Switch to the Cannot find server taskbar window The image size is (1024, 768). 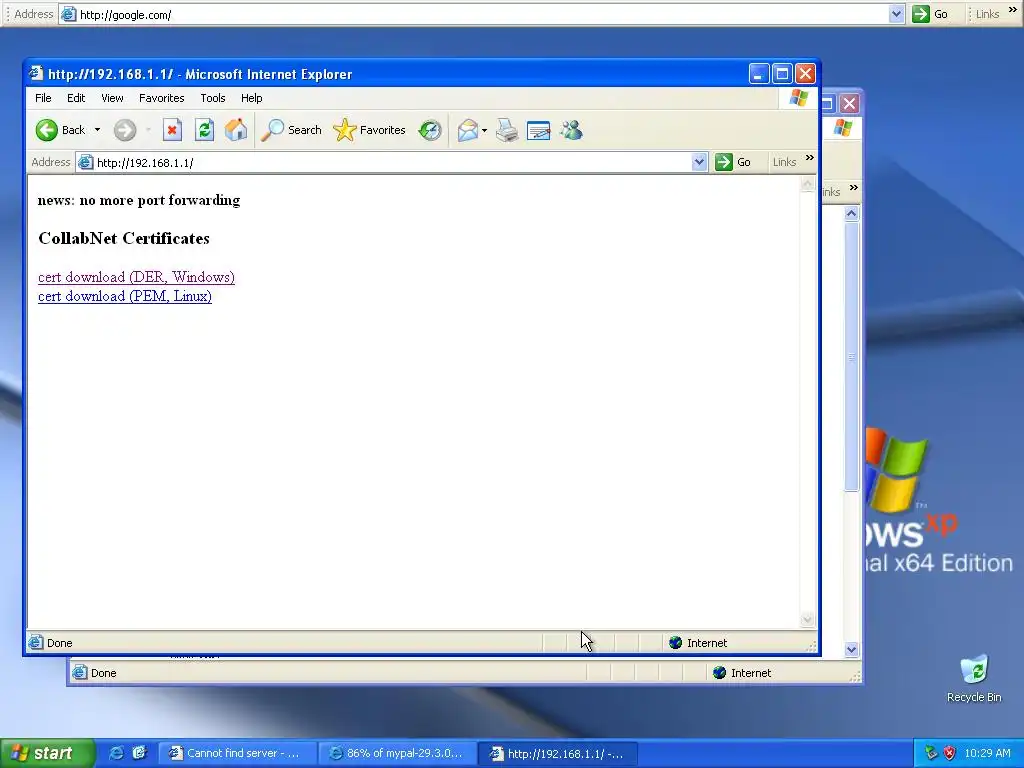237,754
